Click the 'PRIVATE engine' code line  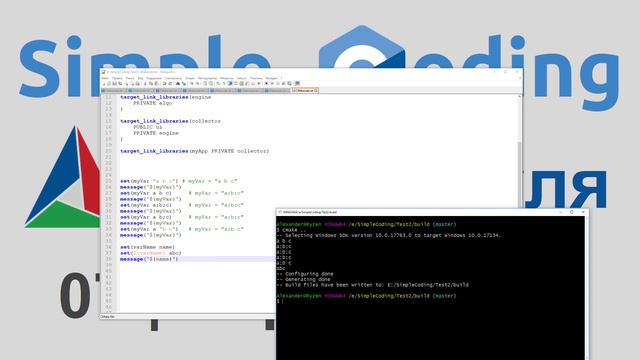pos(156,133)
